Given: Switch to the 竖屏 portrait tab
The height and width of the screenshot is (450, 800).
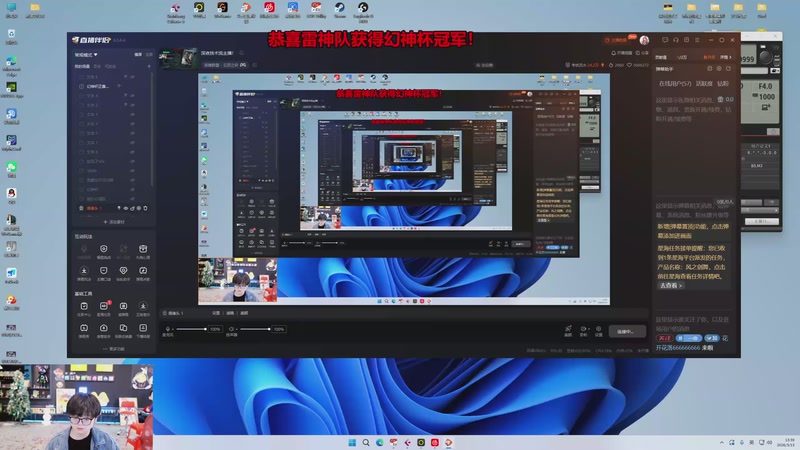Looking at the screenshot, I should click(x=149, y=55).
